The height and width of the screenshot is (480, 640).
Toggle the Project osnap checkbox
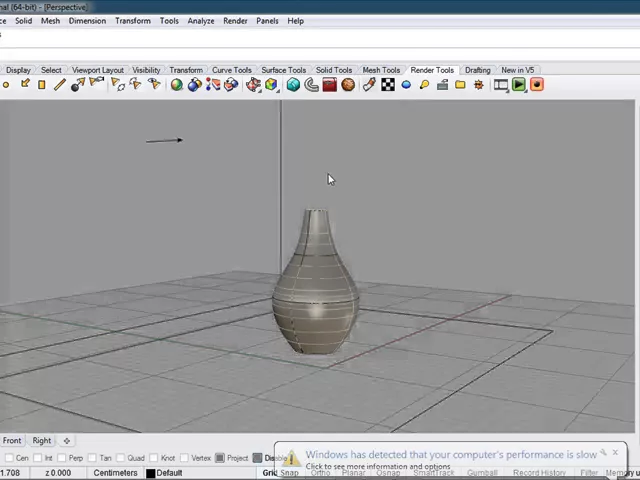coord(220,458)
